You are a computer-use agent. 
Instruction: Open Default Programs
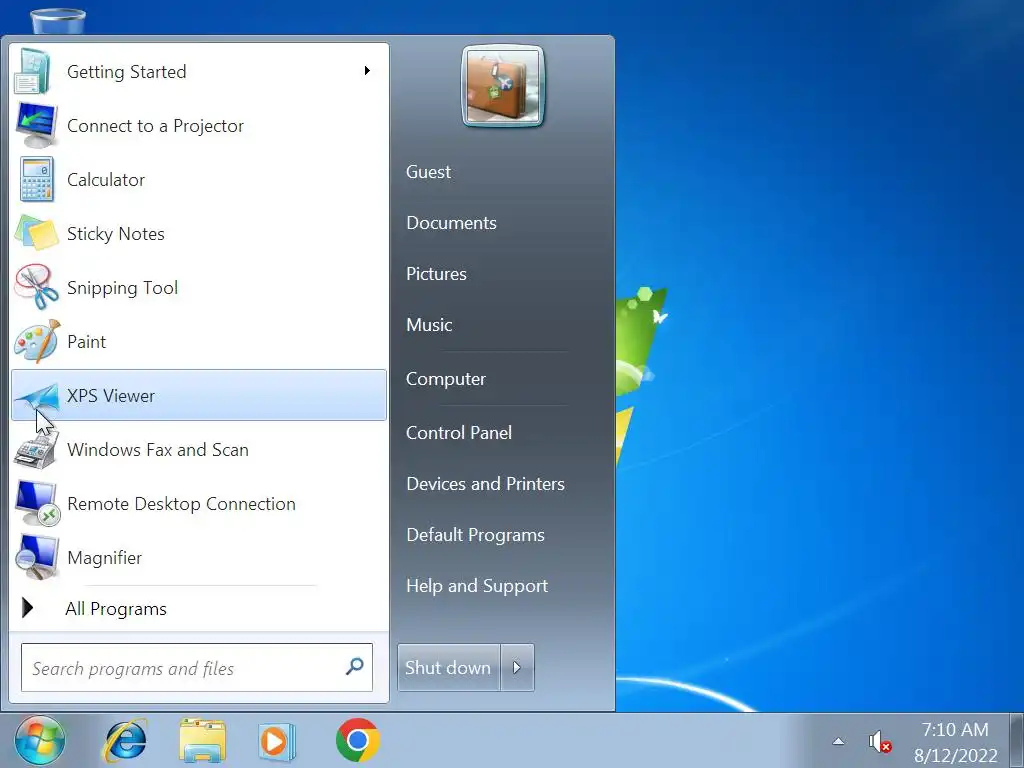(475, 535)
